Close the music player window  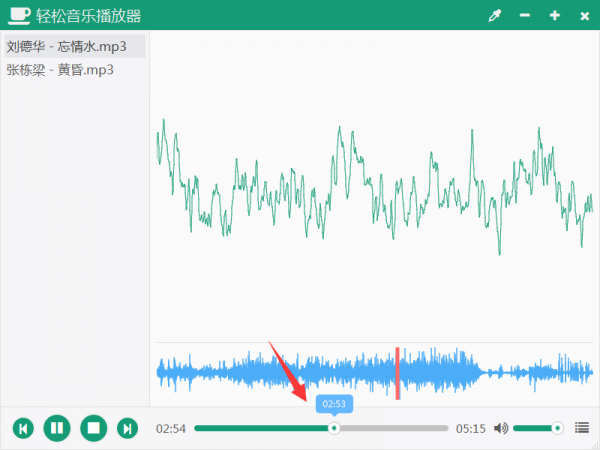pyautogui.click(x=582, y=15)
